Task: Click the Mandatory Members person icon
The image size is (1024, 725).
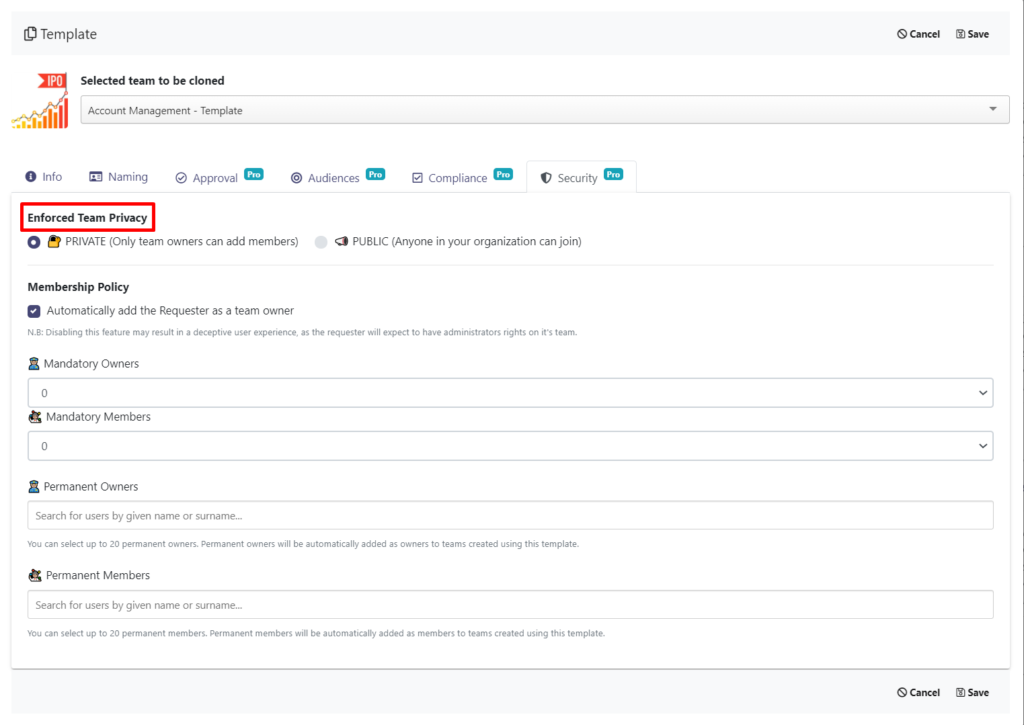Action: 35,417
